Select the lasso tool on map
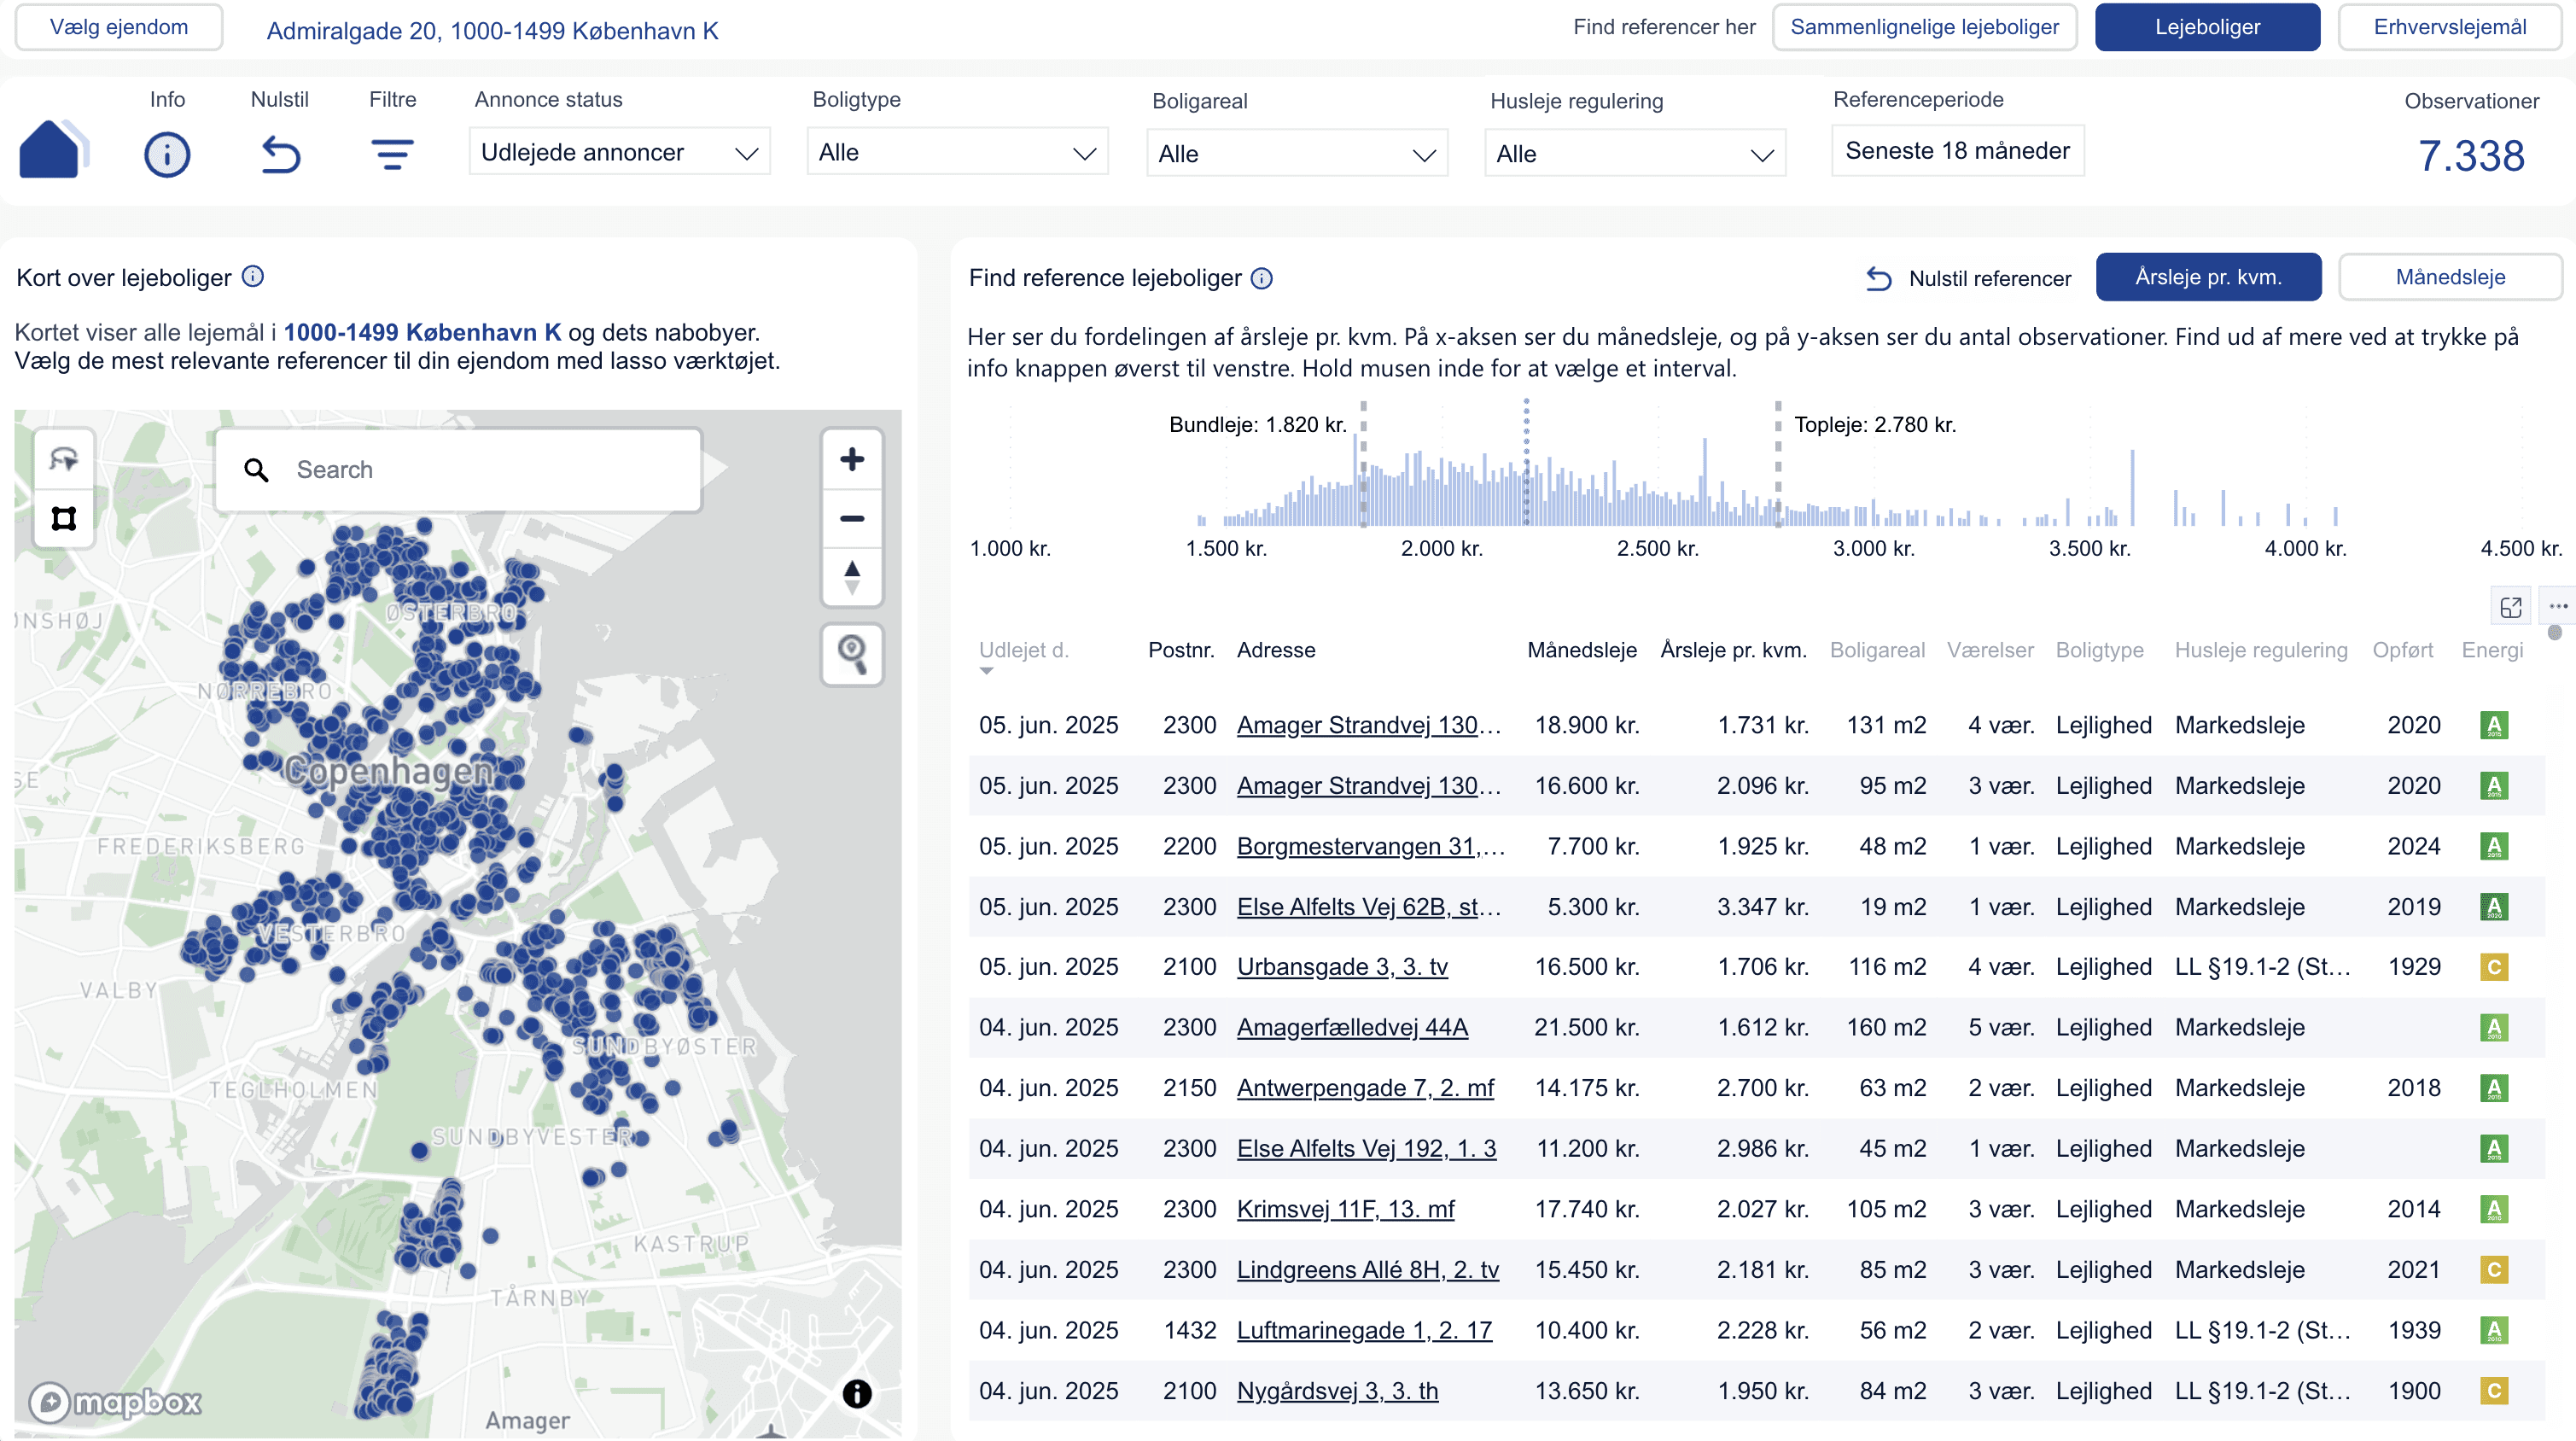This screenshot has height=1441, width=2576. click(64, 459)
